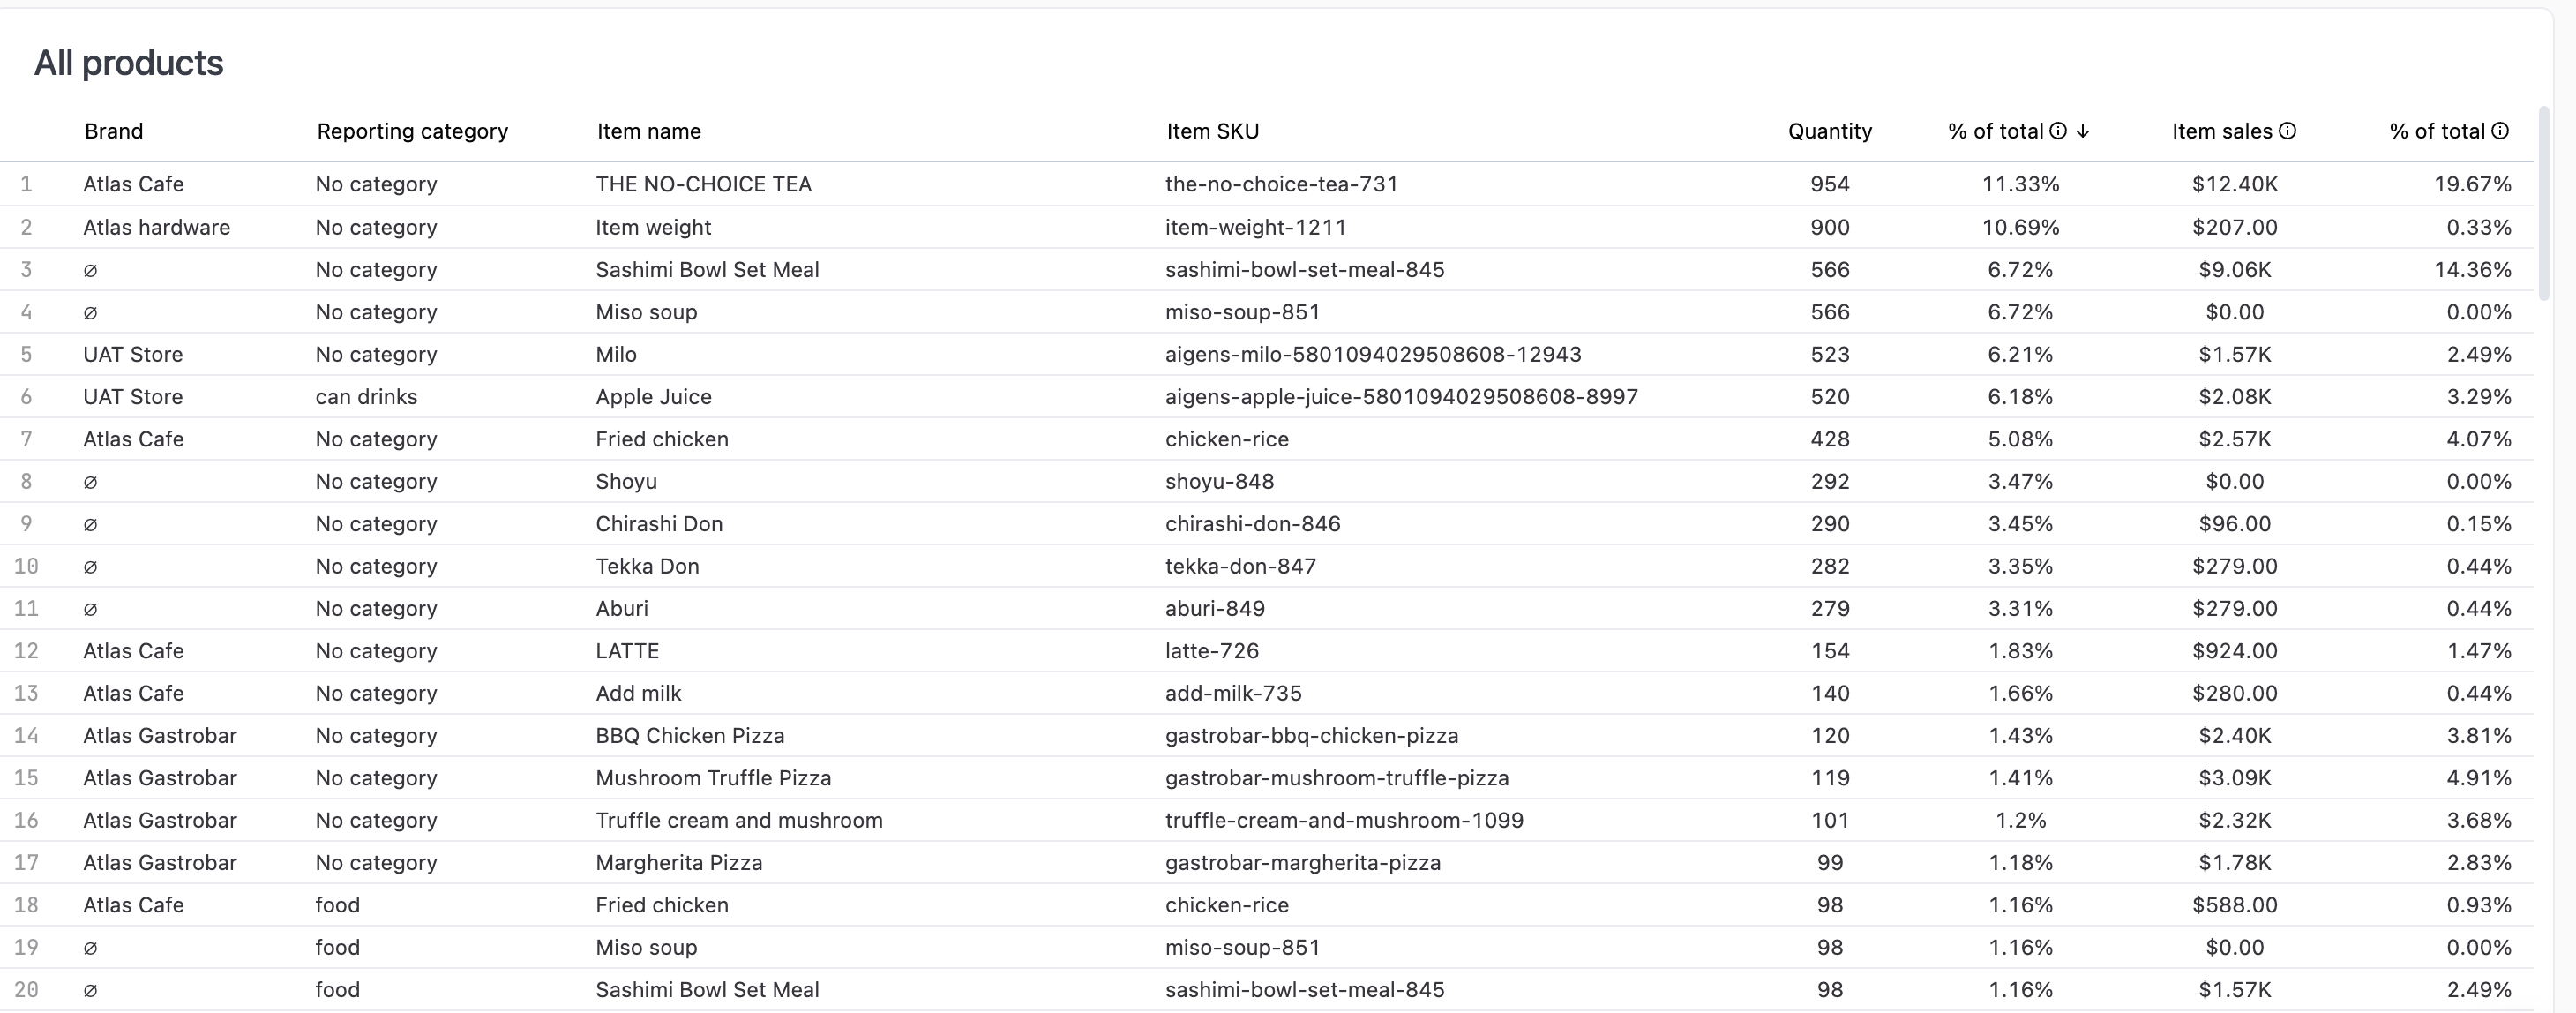Sort by Item SKU column header
This screenshot has width=2576, height=1013.
coord(1212,131)
